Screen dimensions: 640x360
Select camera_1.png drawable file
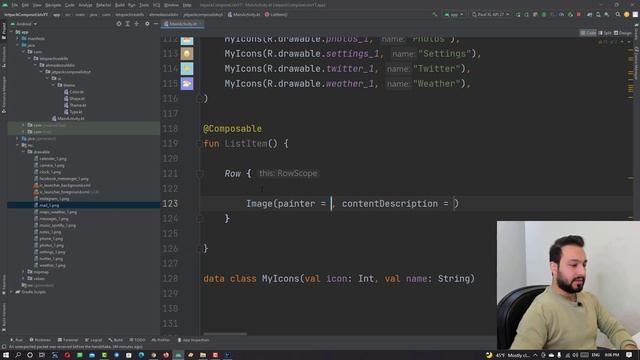(49, 165)
